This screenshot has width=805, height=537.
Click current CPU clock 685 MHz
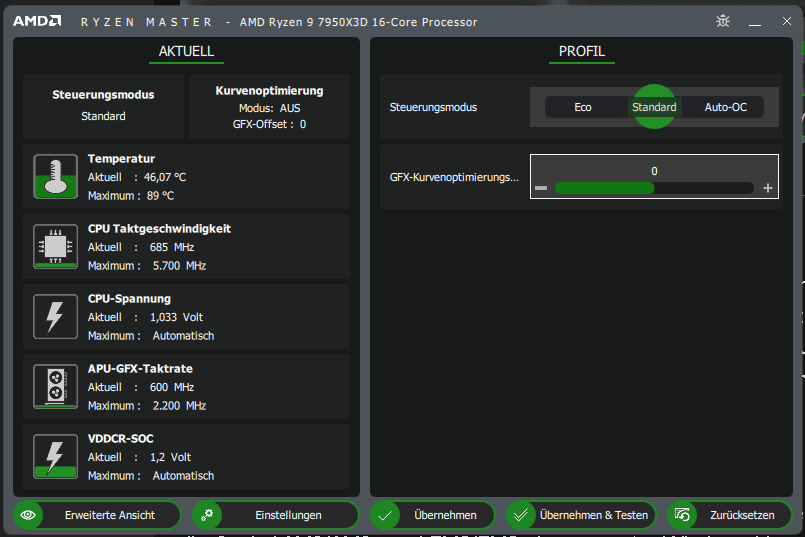(x=172, y=247)
